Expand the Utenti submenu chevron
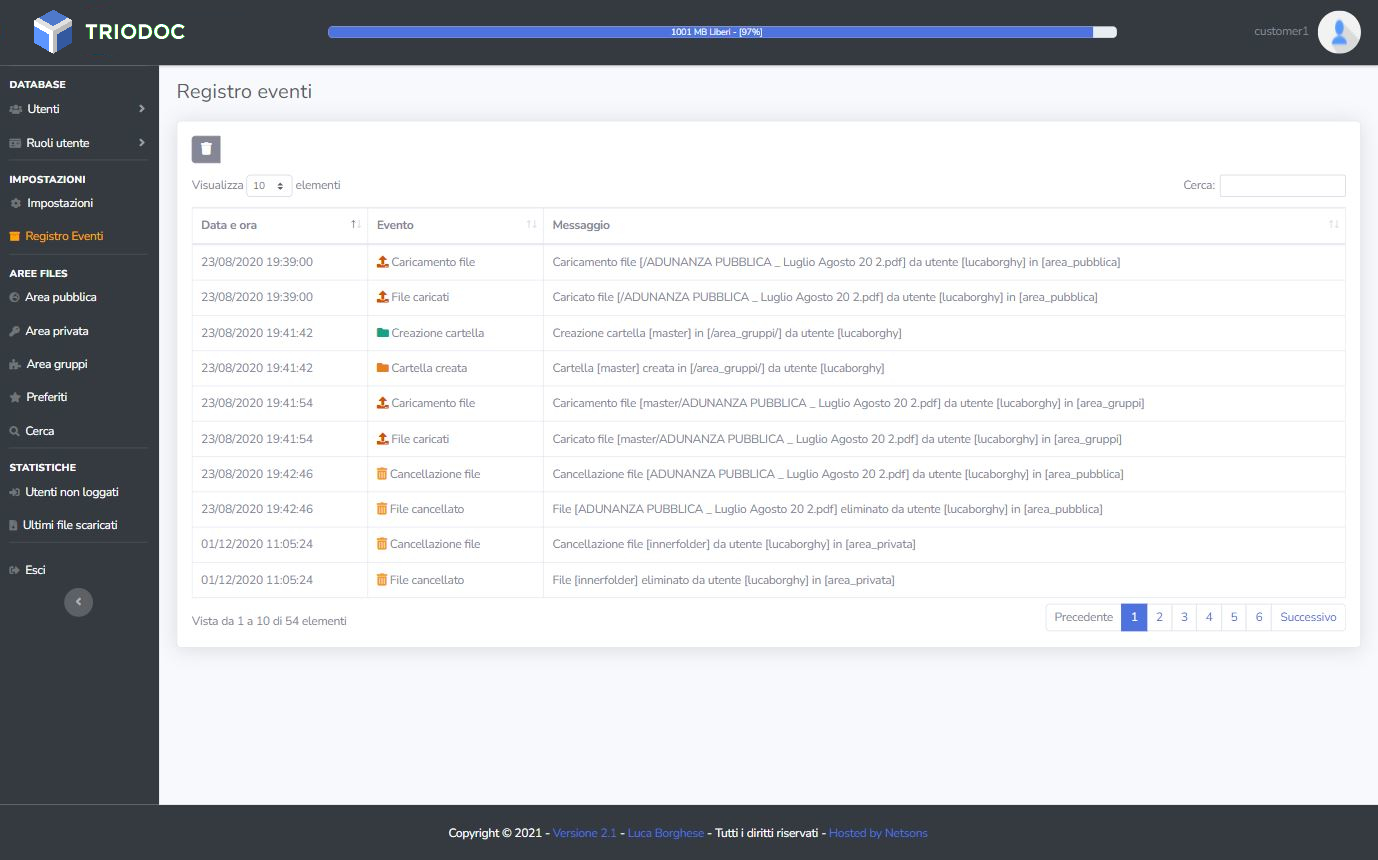 pos(142,109)
